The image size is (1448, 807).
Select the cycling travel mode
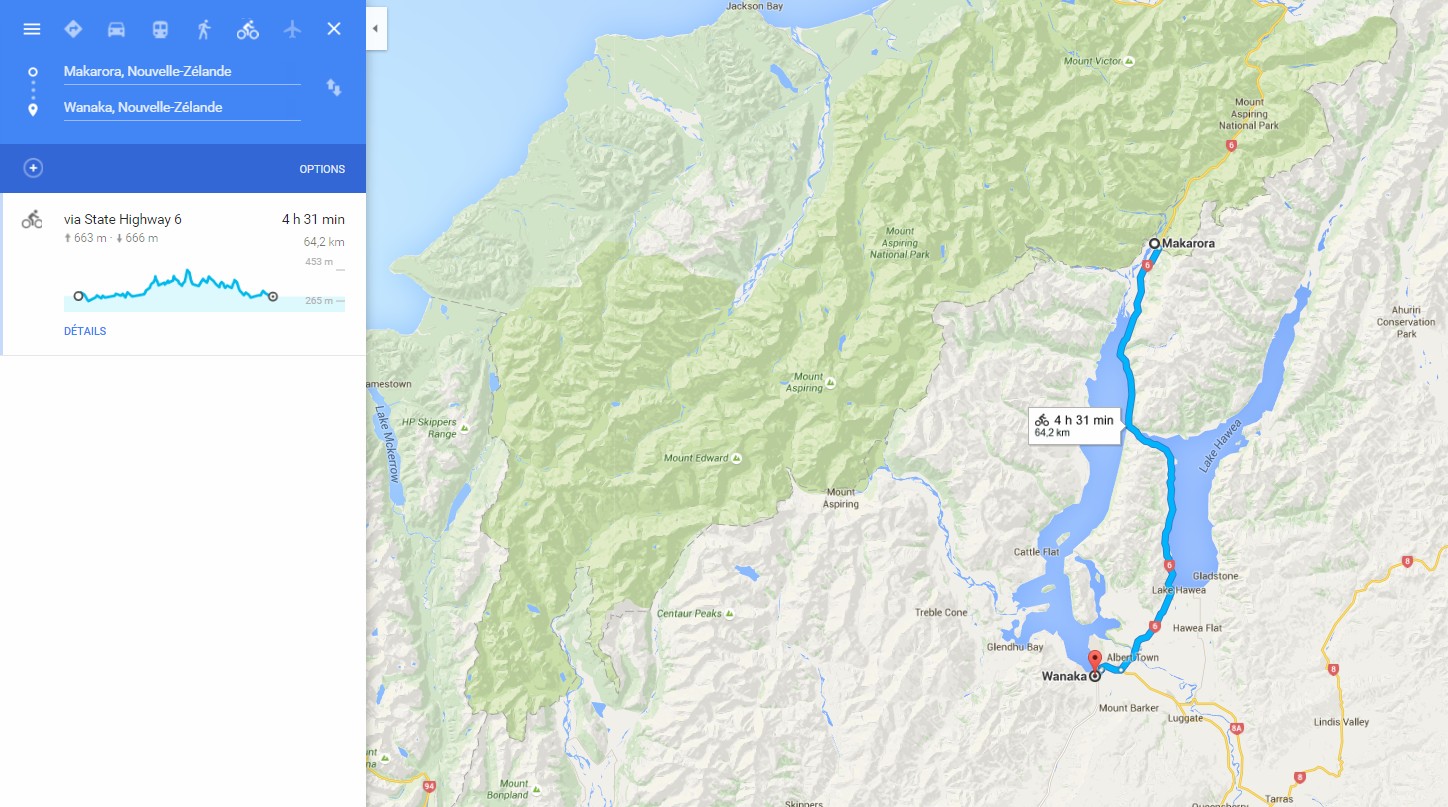coord(248,29)
